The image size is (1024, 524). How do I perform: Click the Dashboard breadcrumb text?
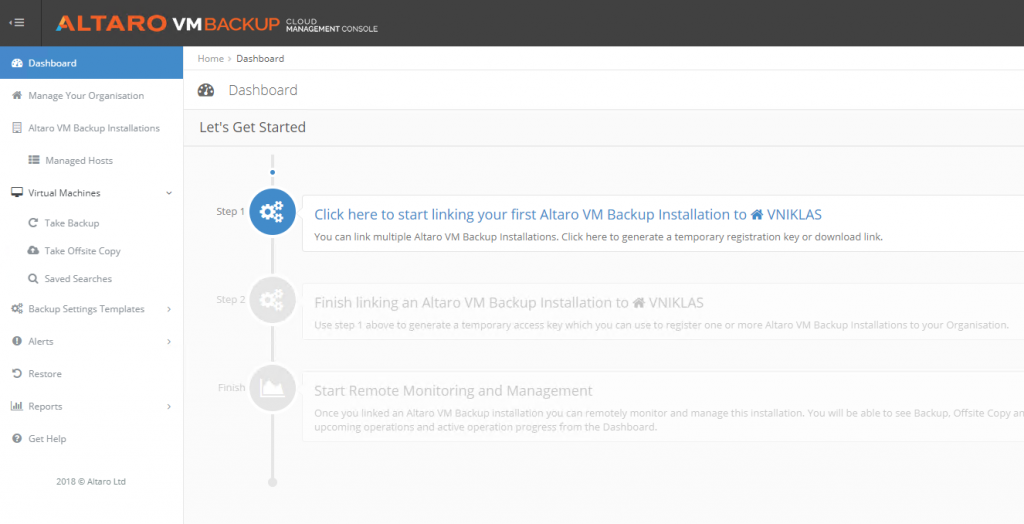coord(260,58)
